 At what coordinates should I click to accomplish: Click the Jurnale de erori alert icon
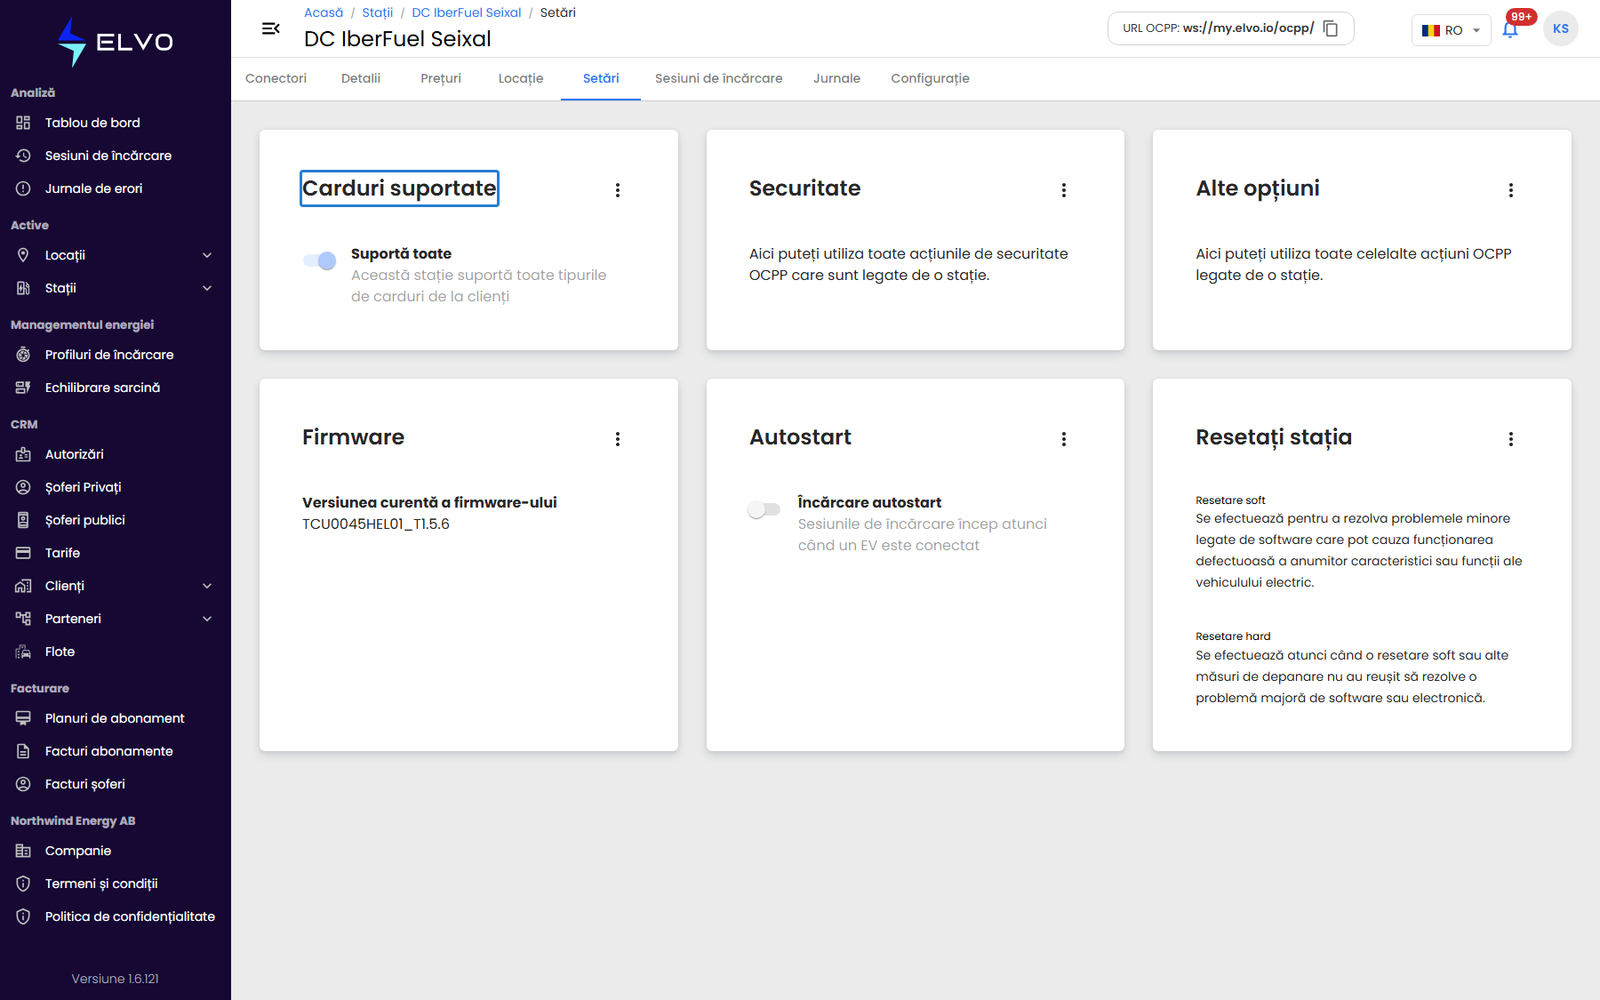coord(23,189)
